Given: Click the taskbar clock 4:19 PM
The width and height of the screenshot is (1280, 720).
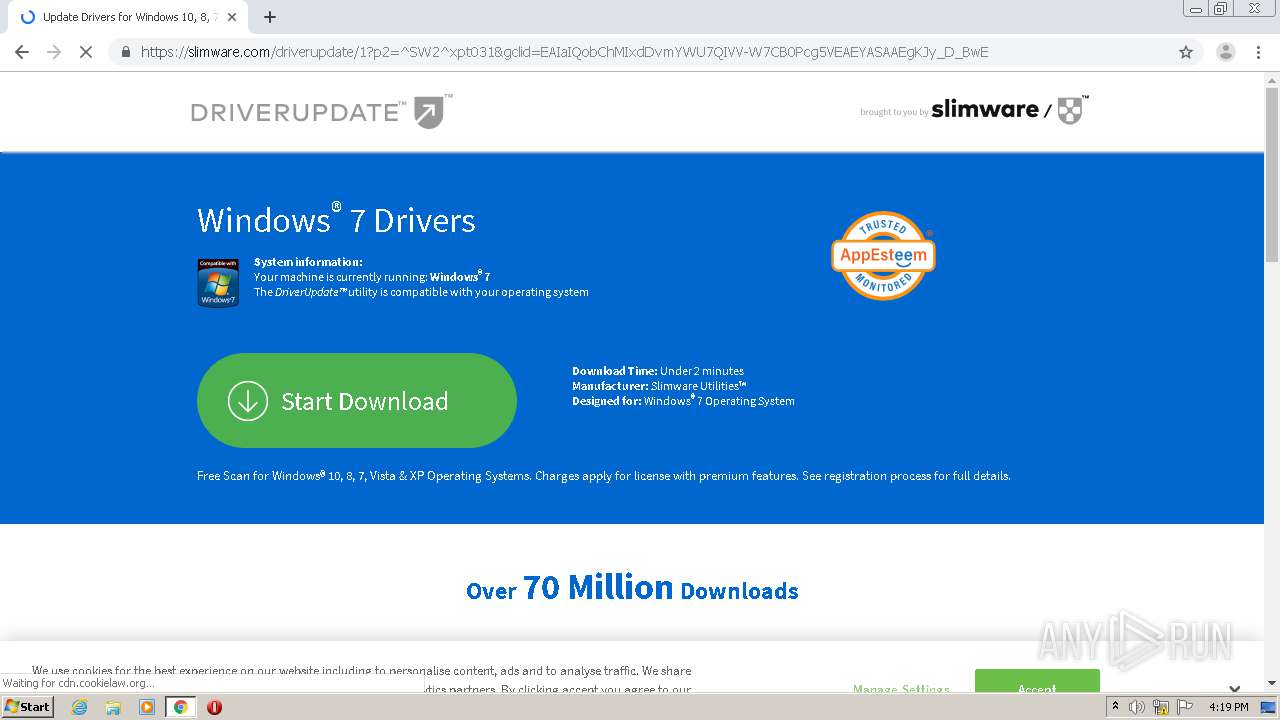Looking at the screenshot, I should coord(1228,707).
